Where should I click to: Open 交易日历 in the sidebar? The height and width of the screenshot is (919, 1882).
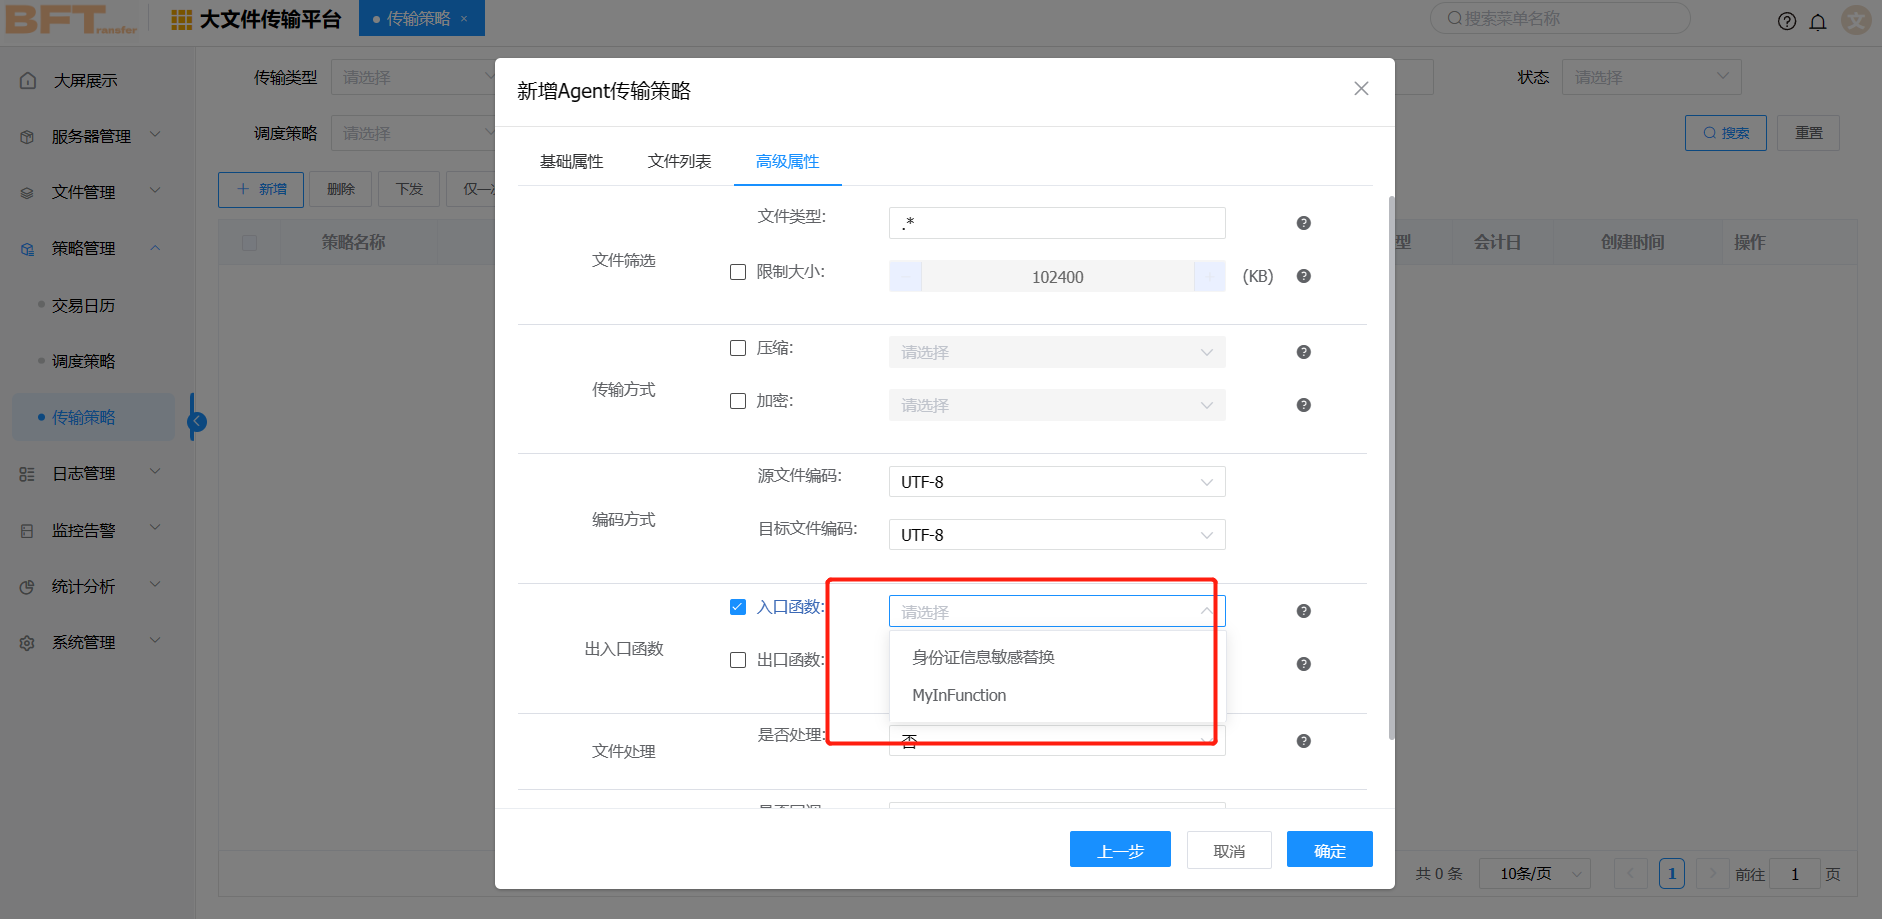[84, 305]
